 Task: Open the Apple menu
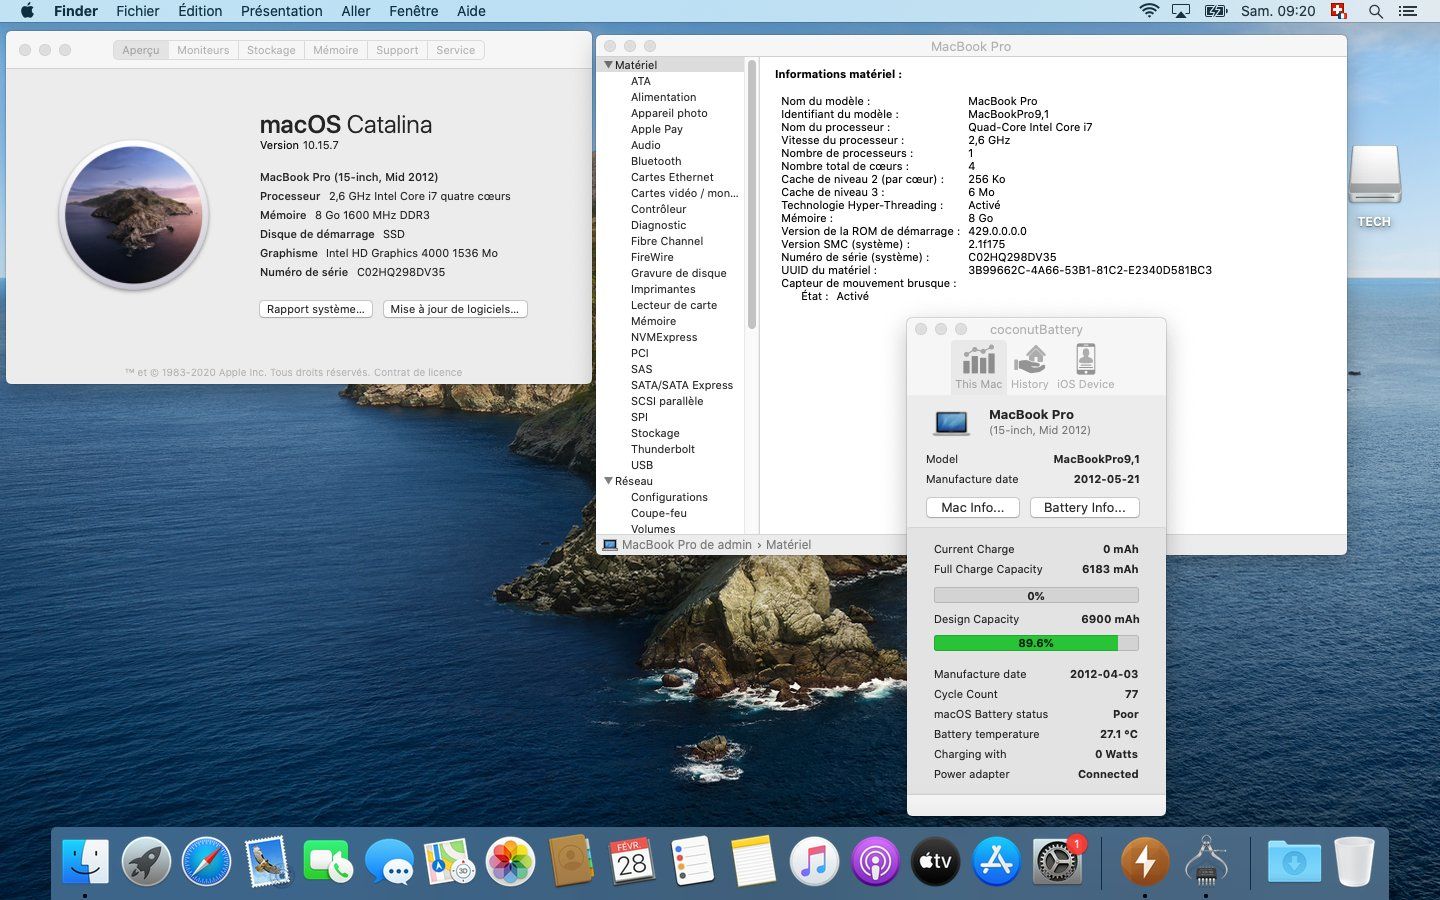click(27, 11)
